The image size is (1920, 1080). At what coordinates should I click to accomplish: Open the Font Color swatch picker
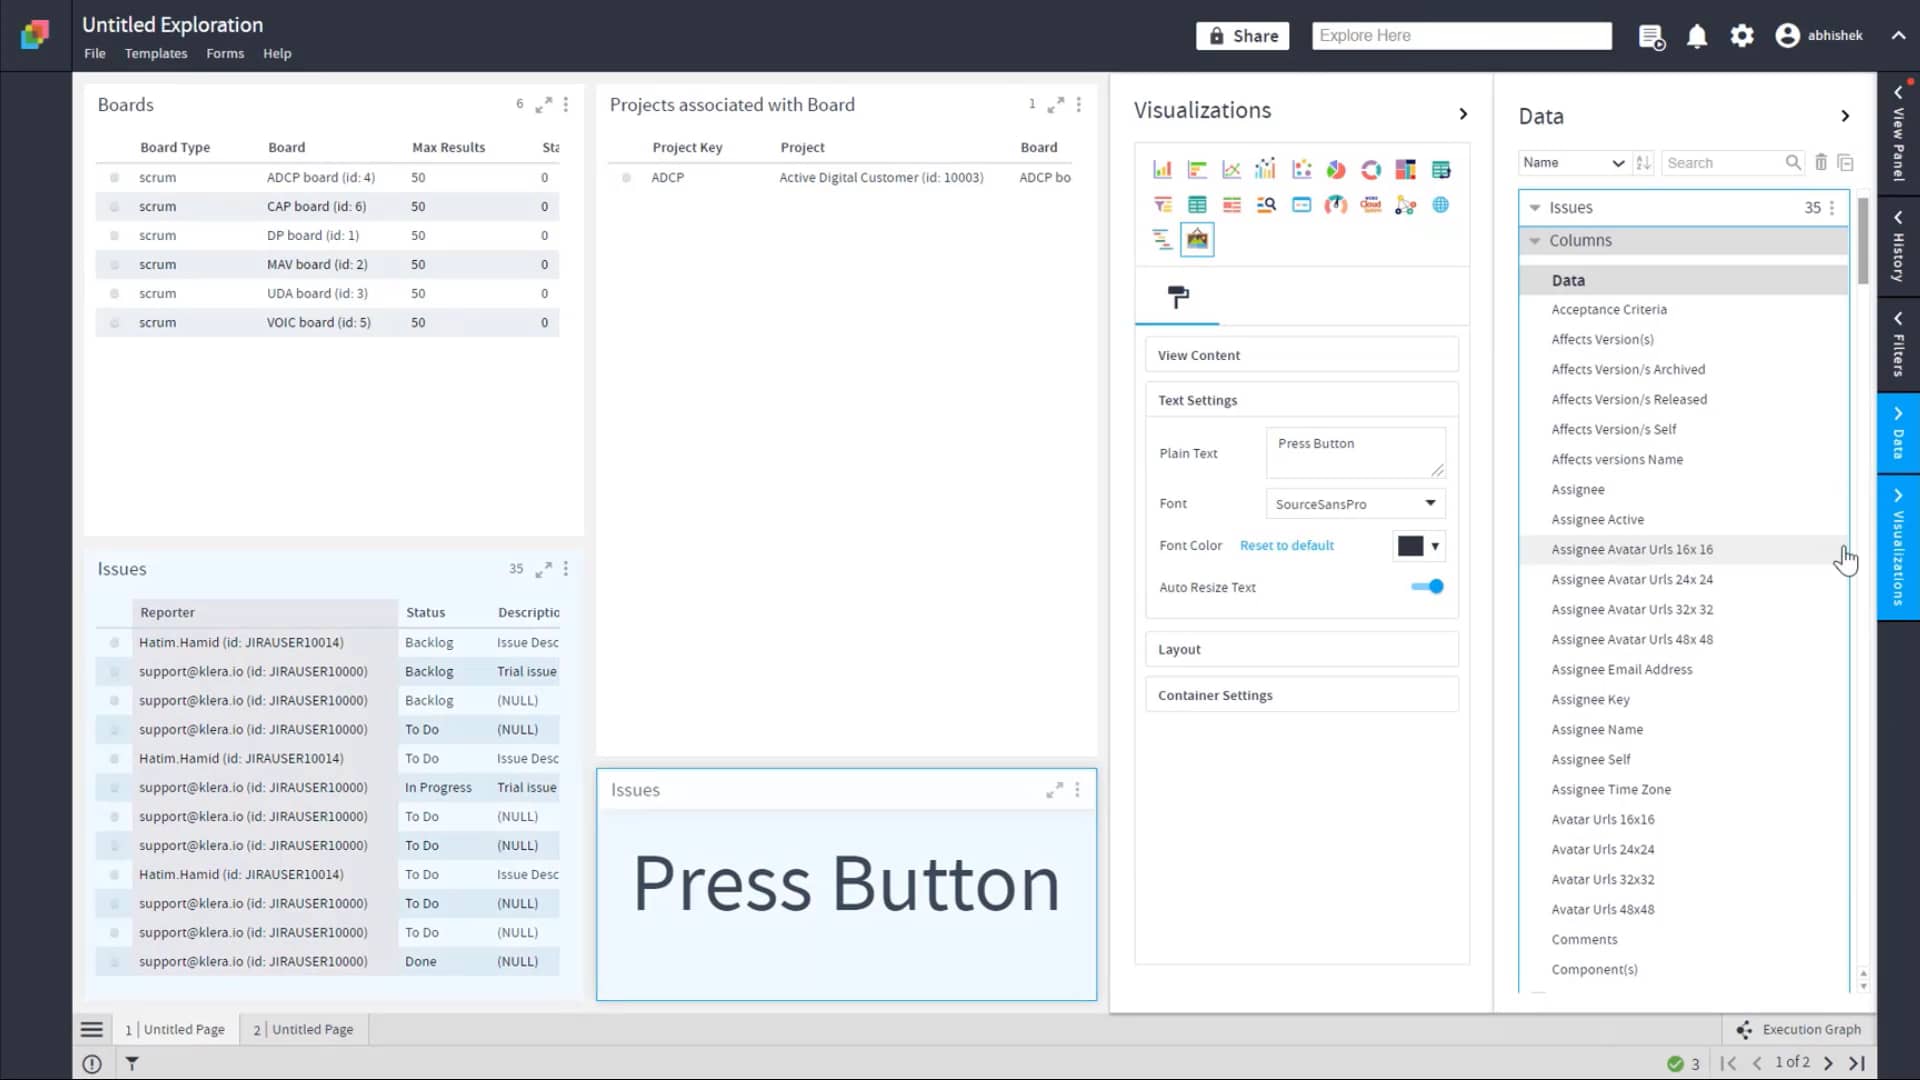pos(1419,546)
